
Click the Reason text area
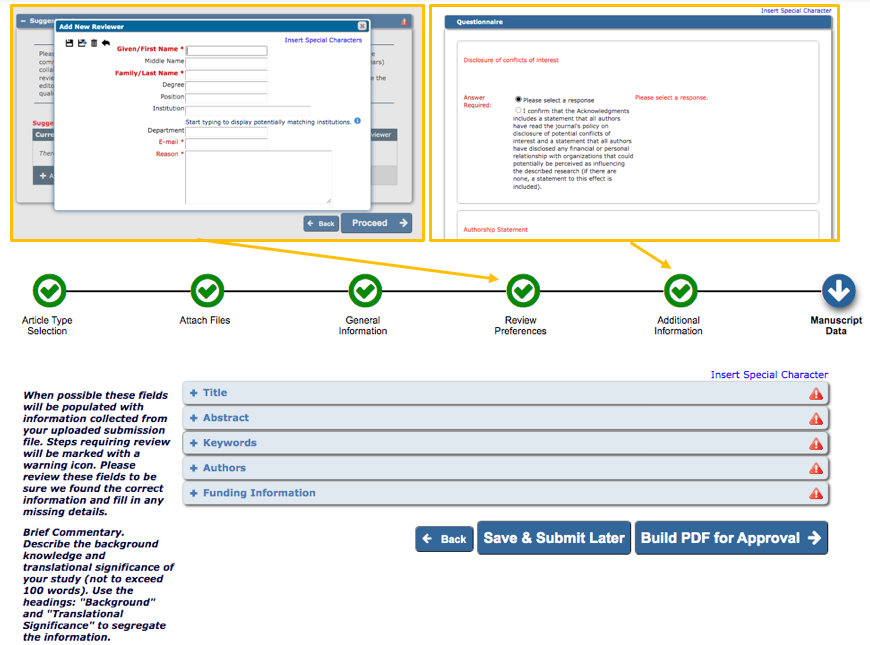tap(259, 177)
